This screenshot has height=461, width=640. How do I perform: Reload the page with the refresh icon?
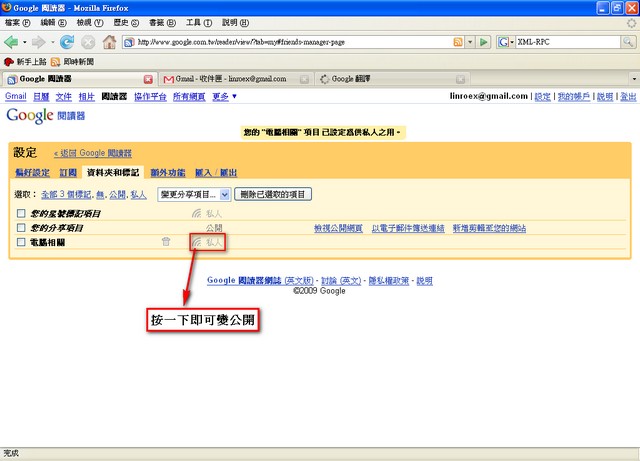[x=67, y=42]
